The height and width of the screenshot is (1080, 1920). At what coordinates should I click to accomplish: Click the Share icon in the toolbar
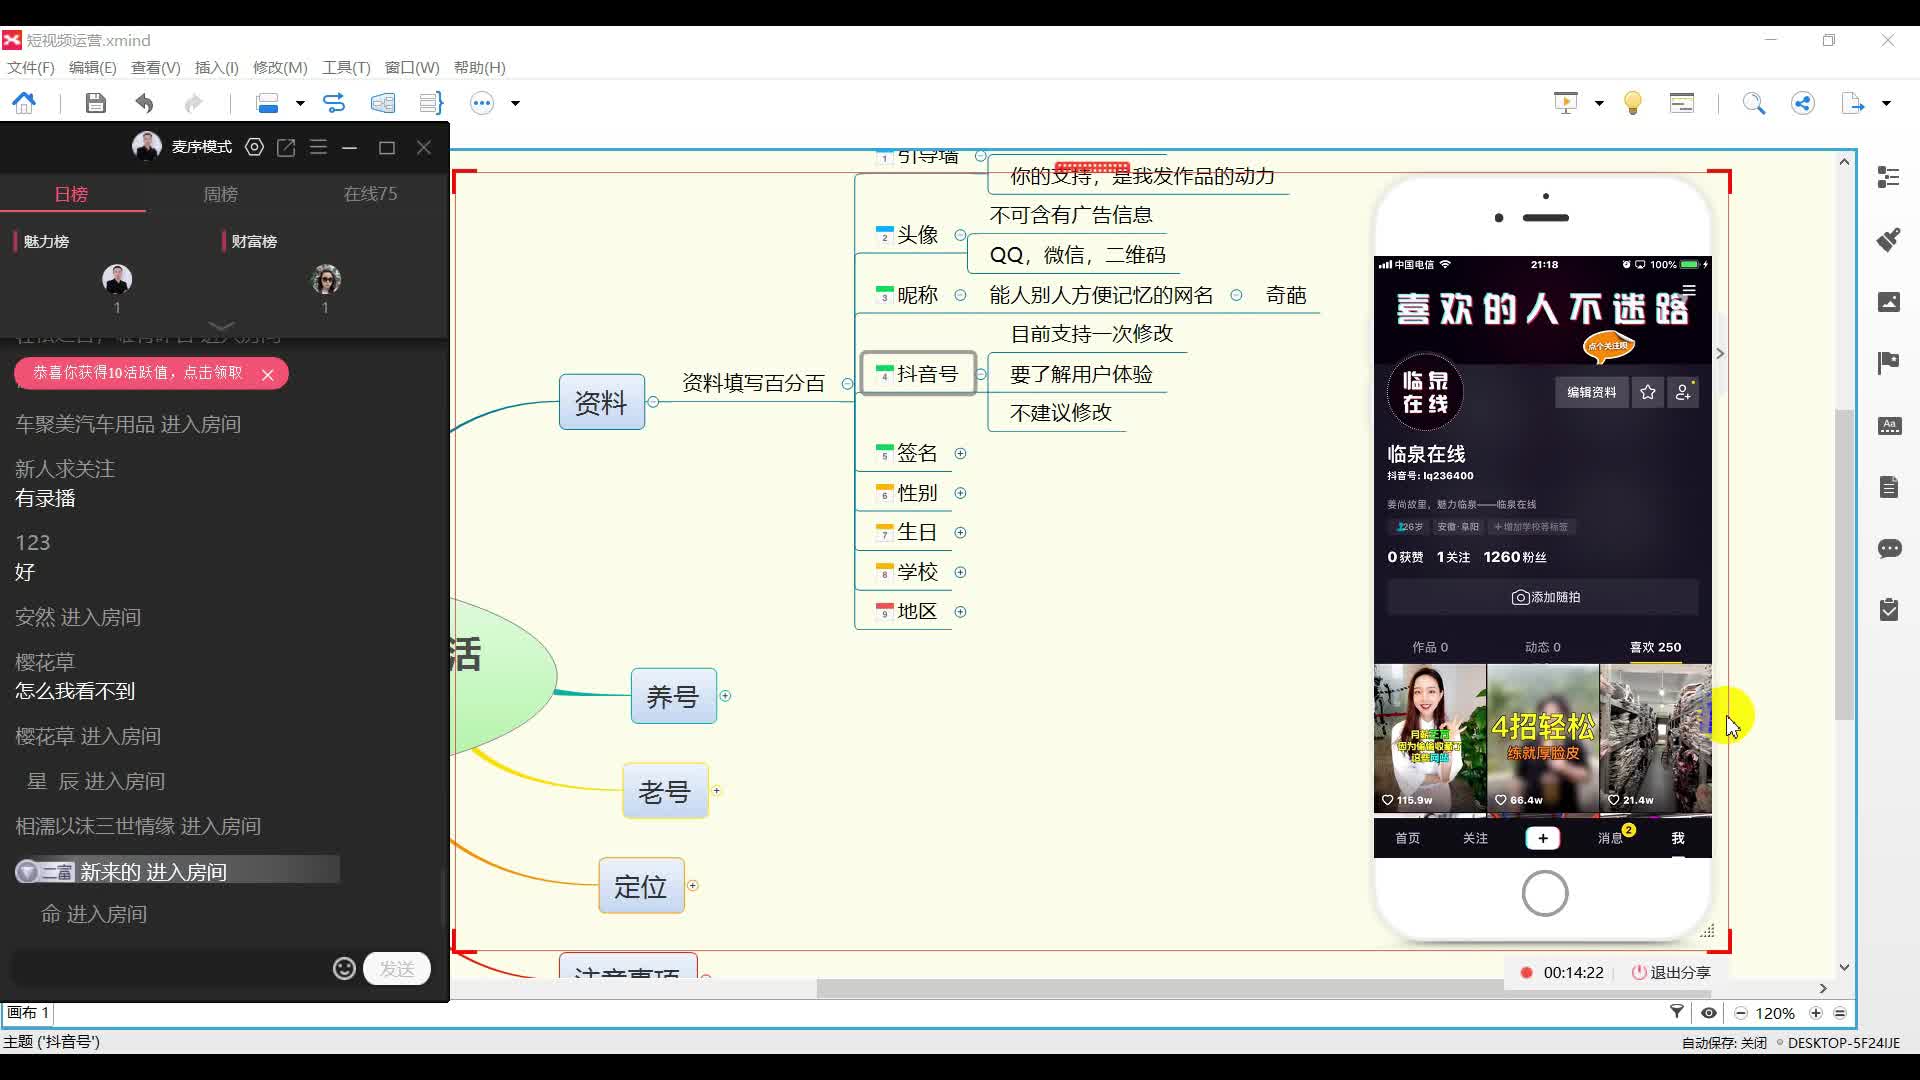coord(1803,103)
